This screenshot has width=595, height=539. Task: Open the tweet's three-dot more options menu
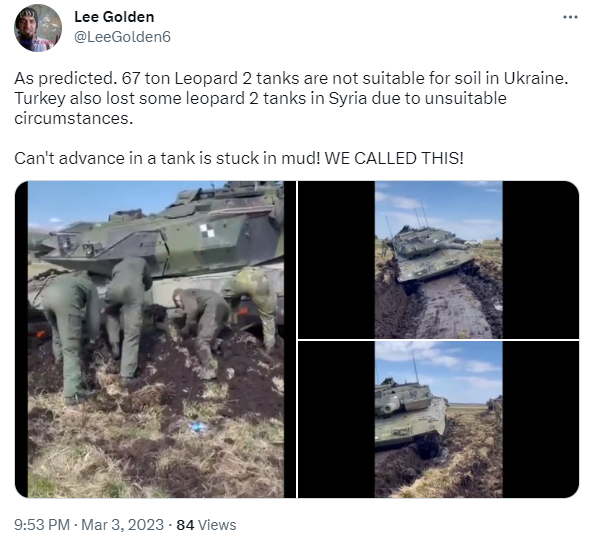570,17
